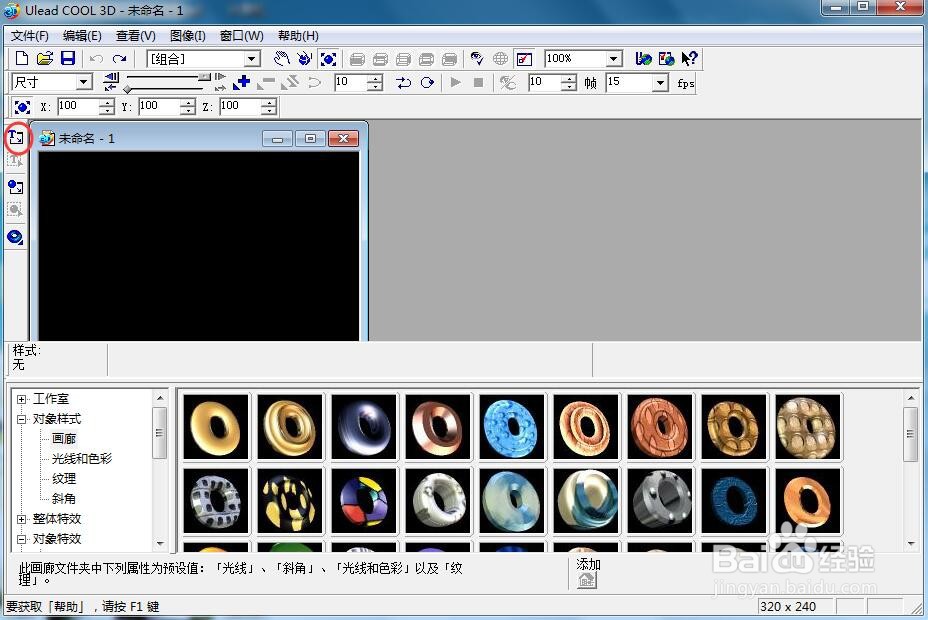Select 纹理 in the tree

coord(64,479)
